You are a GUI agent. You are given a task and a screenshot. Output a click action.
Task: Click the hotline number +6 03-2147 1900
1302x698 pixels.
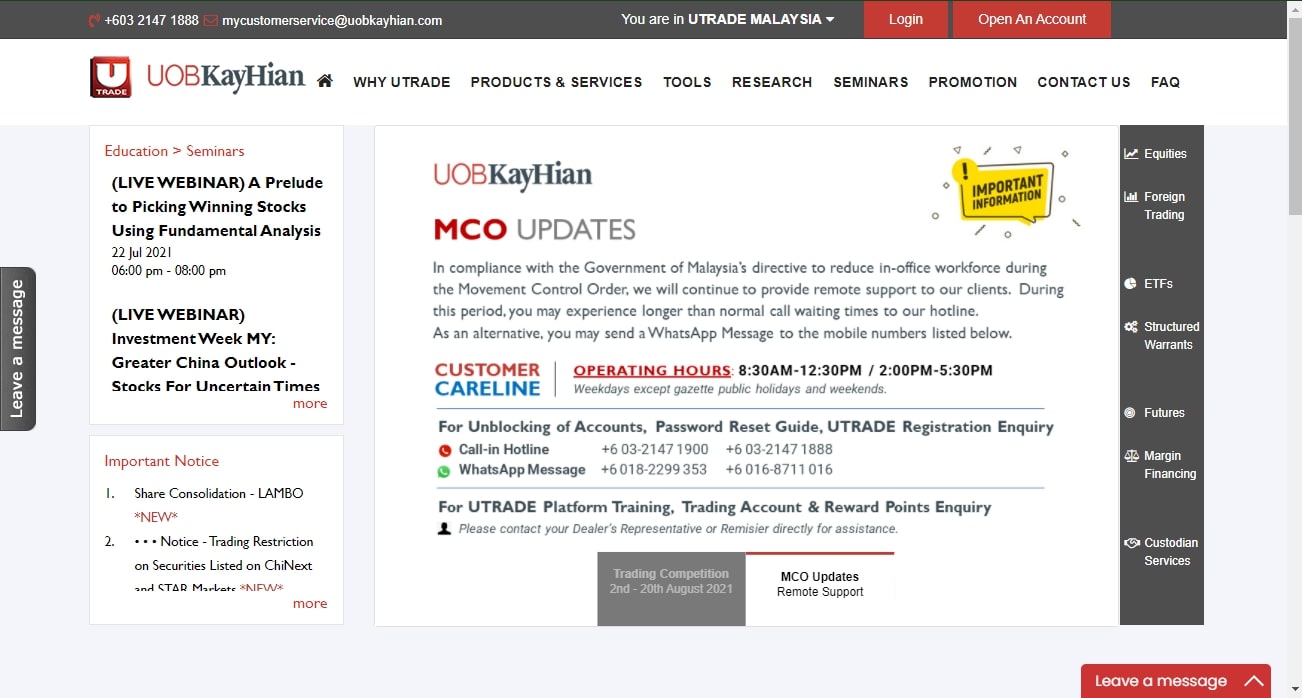(655, 450)
